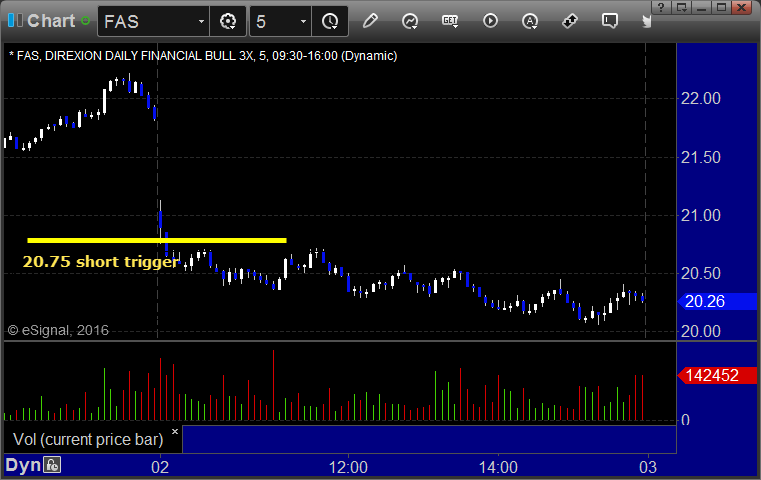Image resolution: width=761 pixels, height=480 pixels.
Task: Click the 12:00 time axis label
Action: point(348,467)
